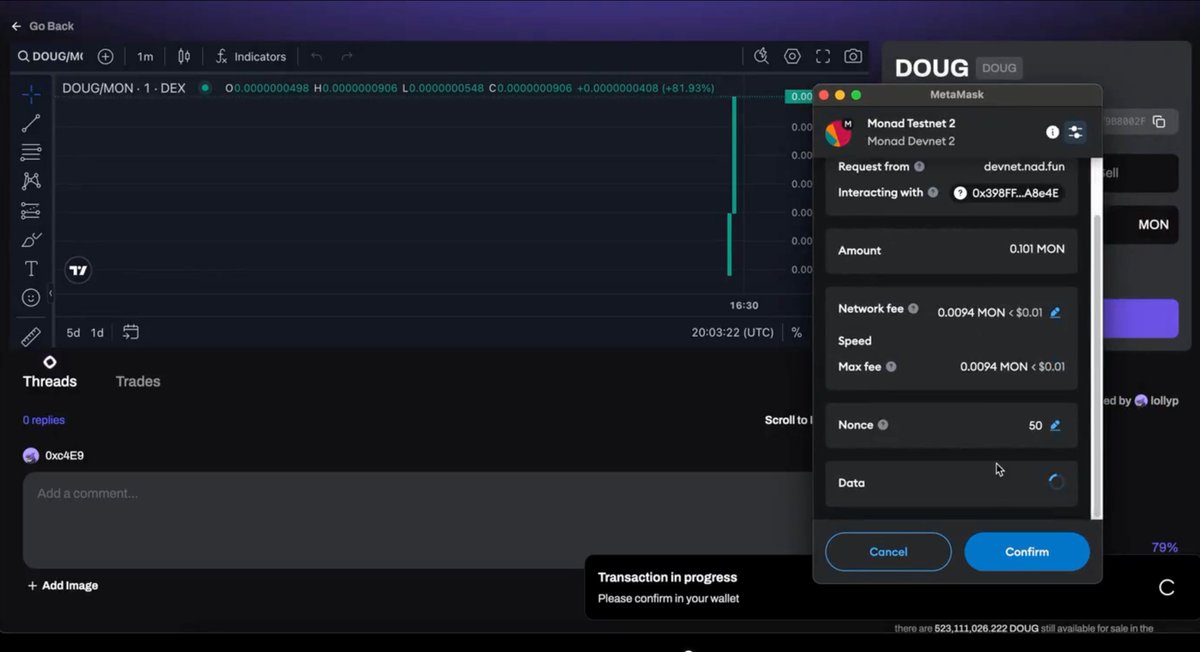
Task: Click the DOUG ticker badge
Action: [x=999, y=68]
